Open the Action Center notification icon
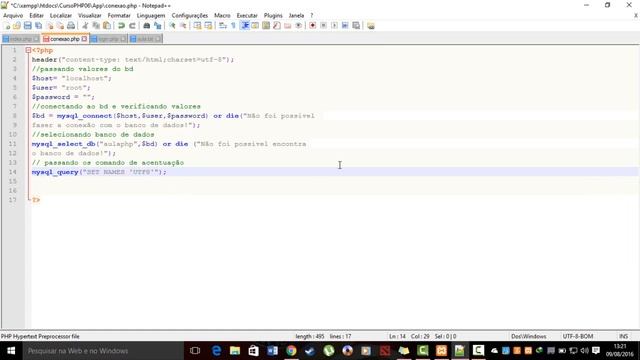This screenshot has height=360, width=640. click(x=596, y=351)
